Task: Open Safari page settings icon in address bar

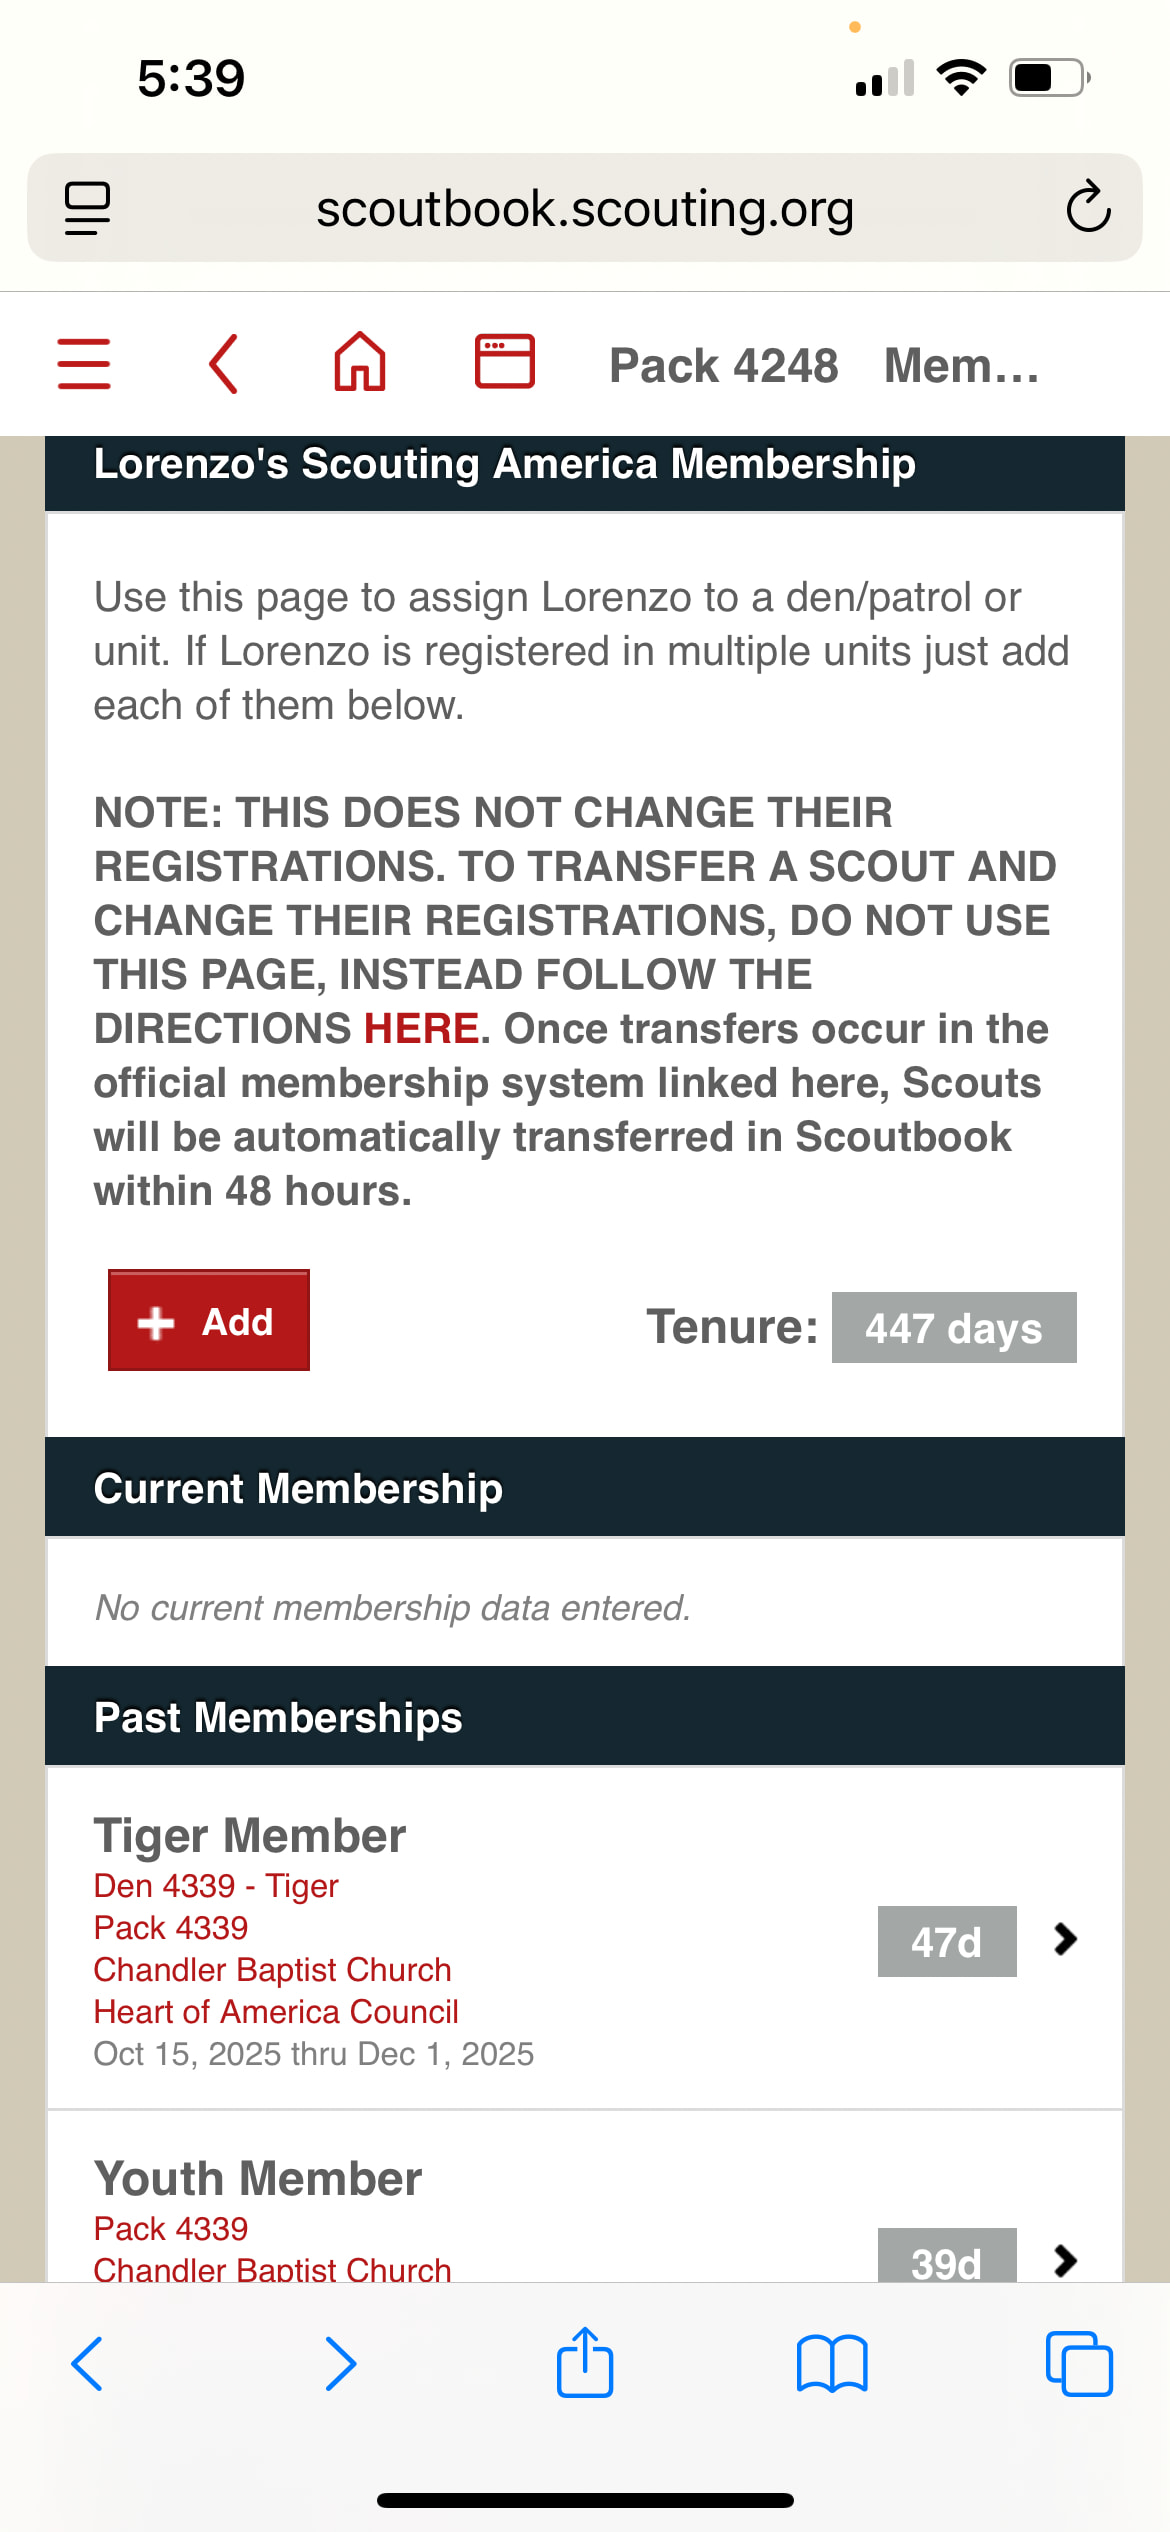Action: [x=87, y=208]
